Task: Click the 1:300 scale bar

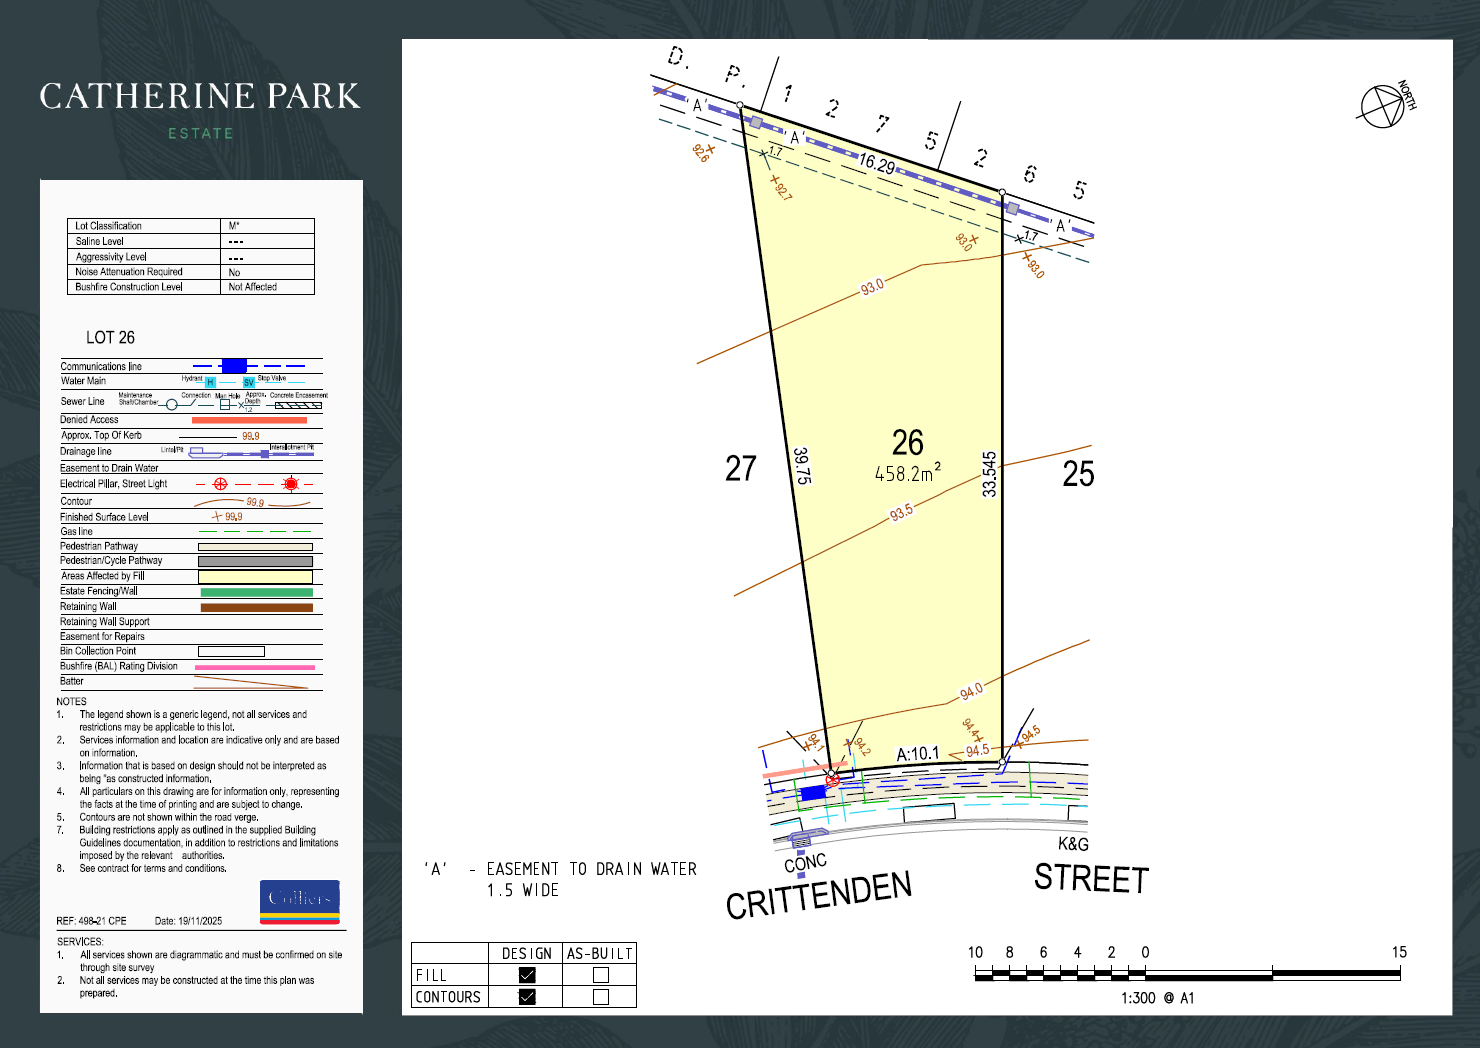Action: (1187, 973)
